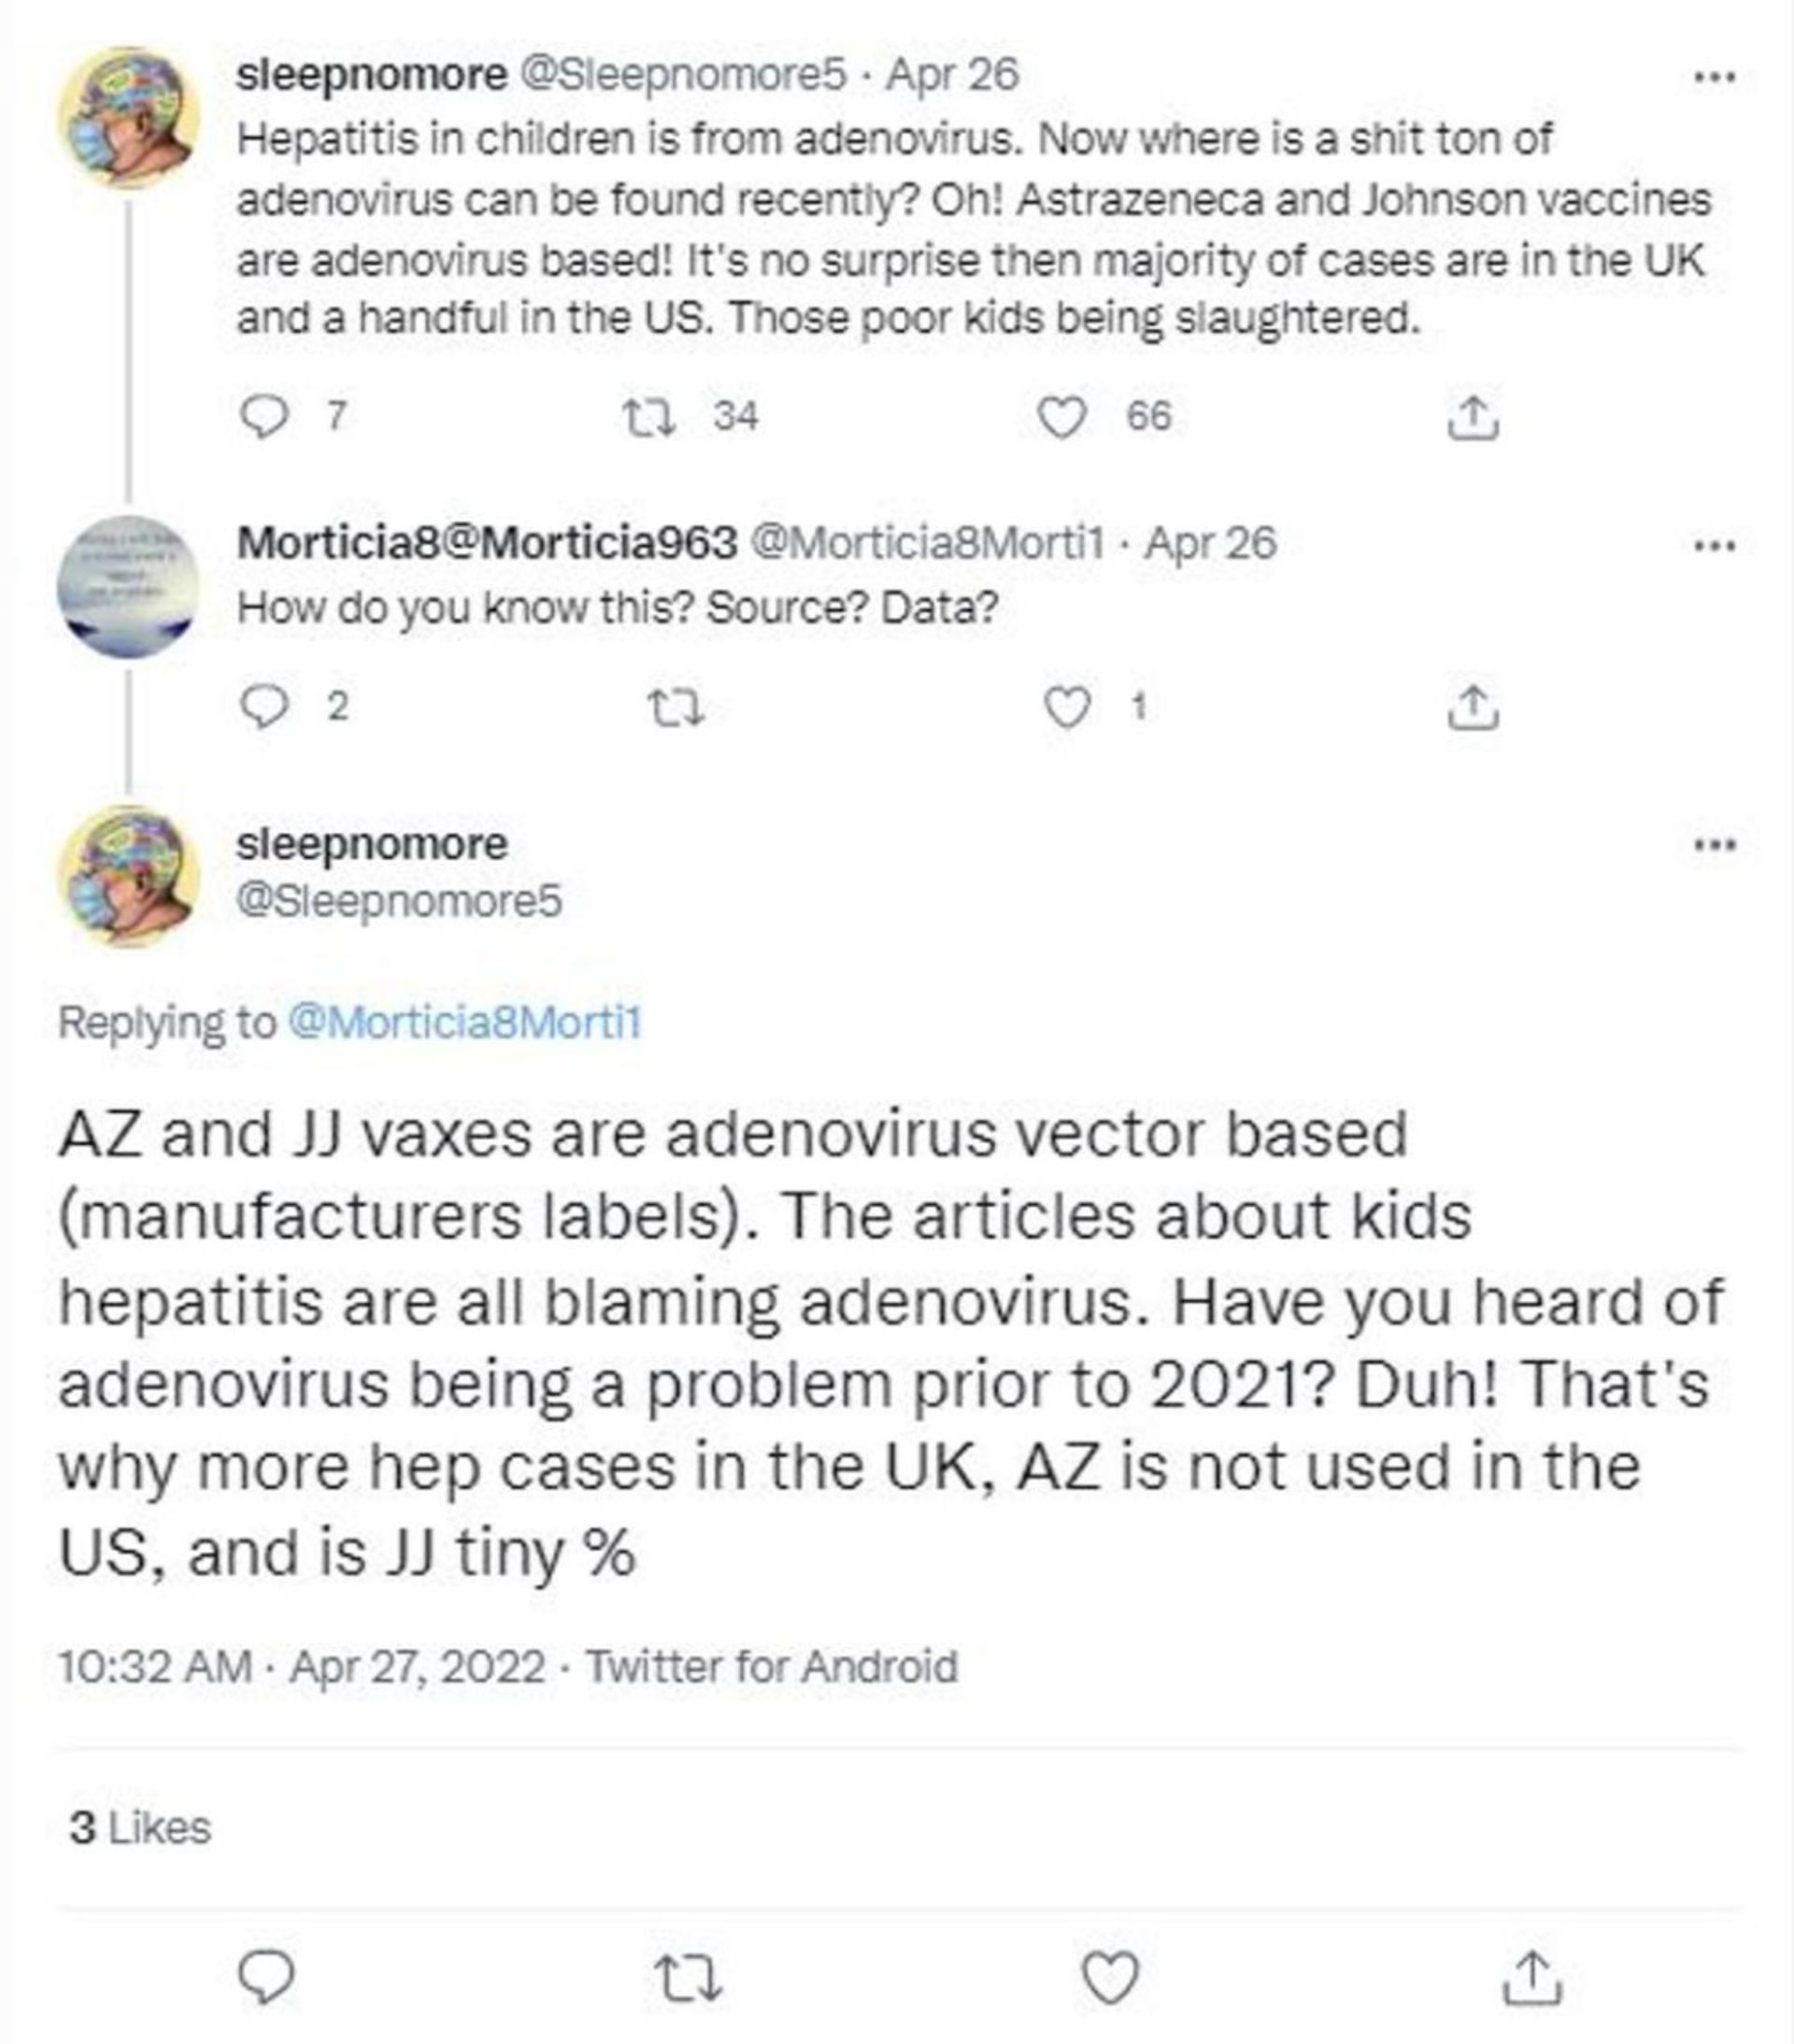
Task: Share the first sleepnomore tweet
Action: point(1473,418)
